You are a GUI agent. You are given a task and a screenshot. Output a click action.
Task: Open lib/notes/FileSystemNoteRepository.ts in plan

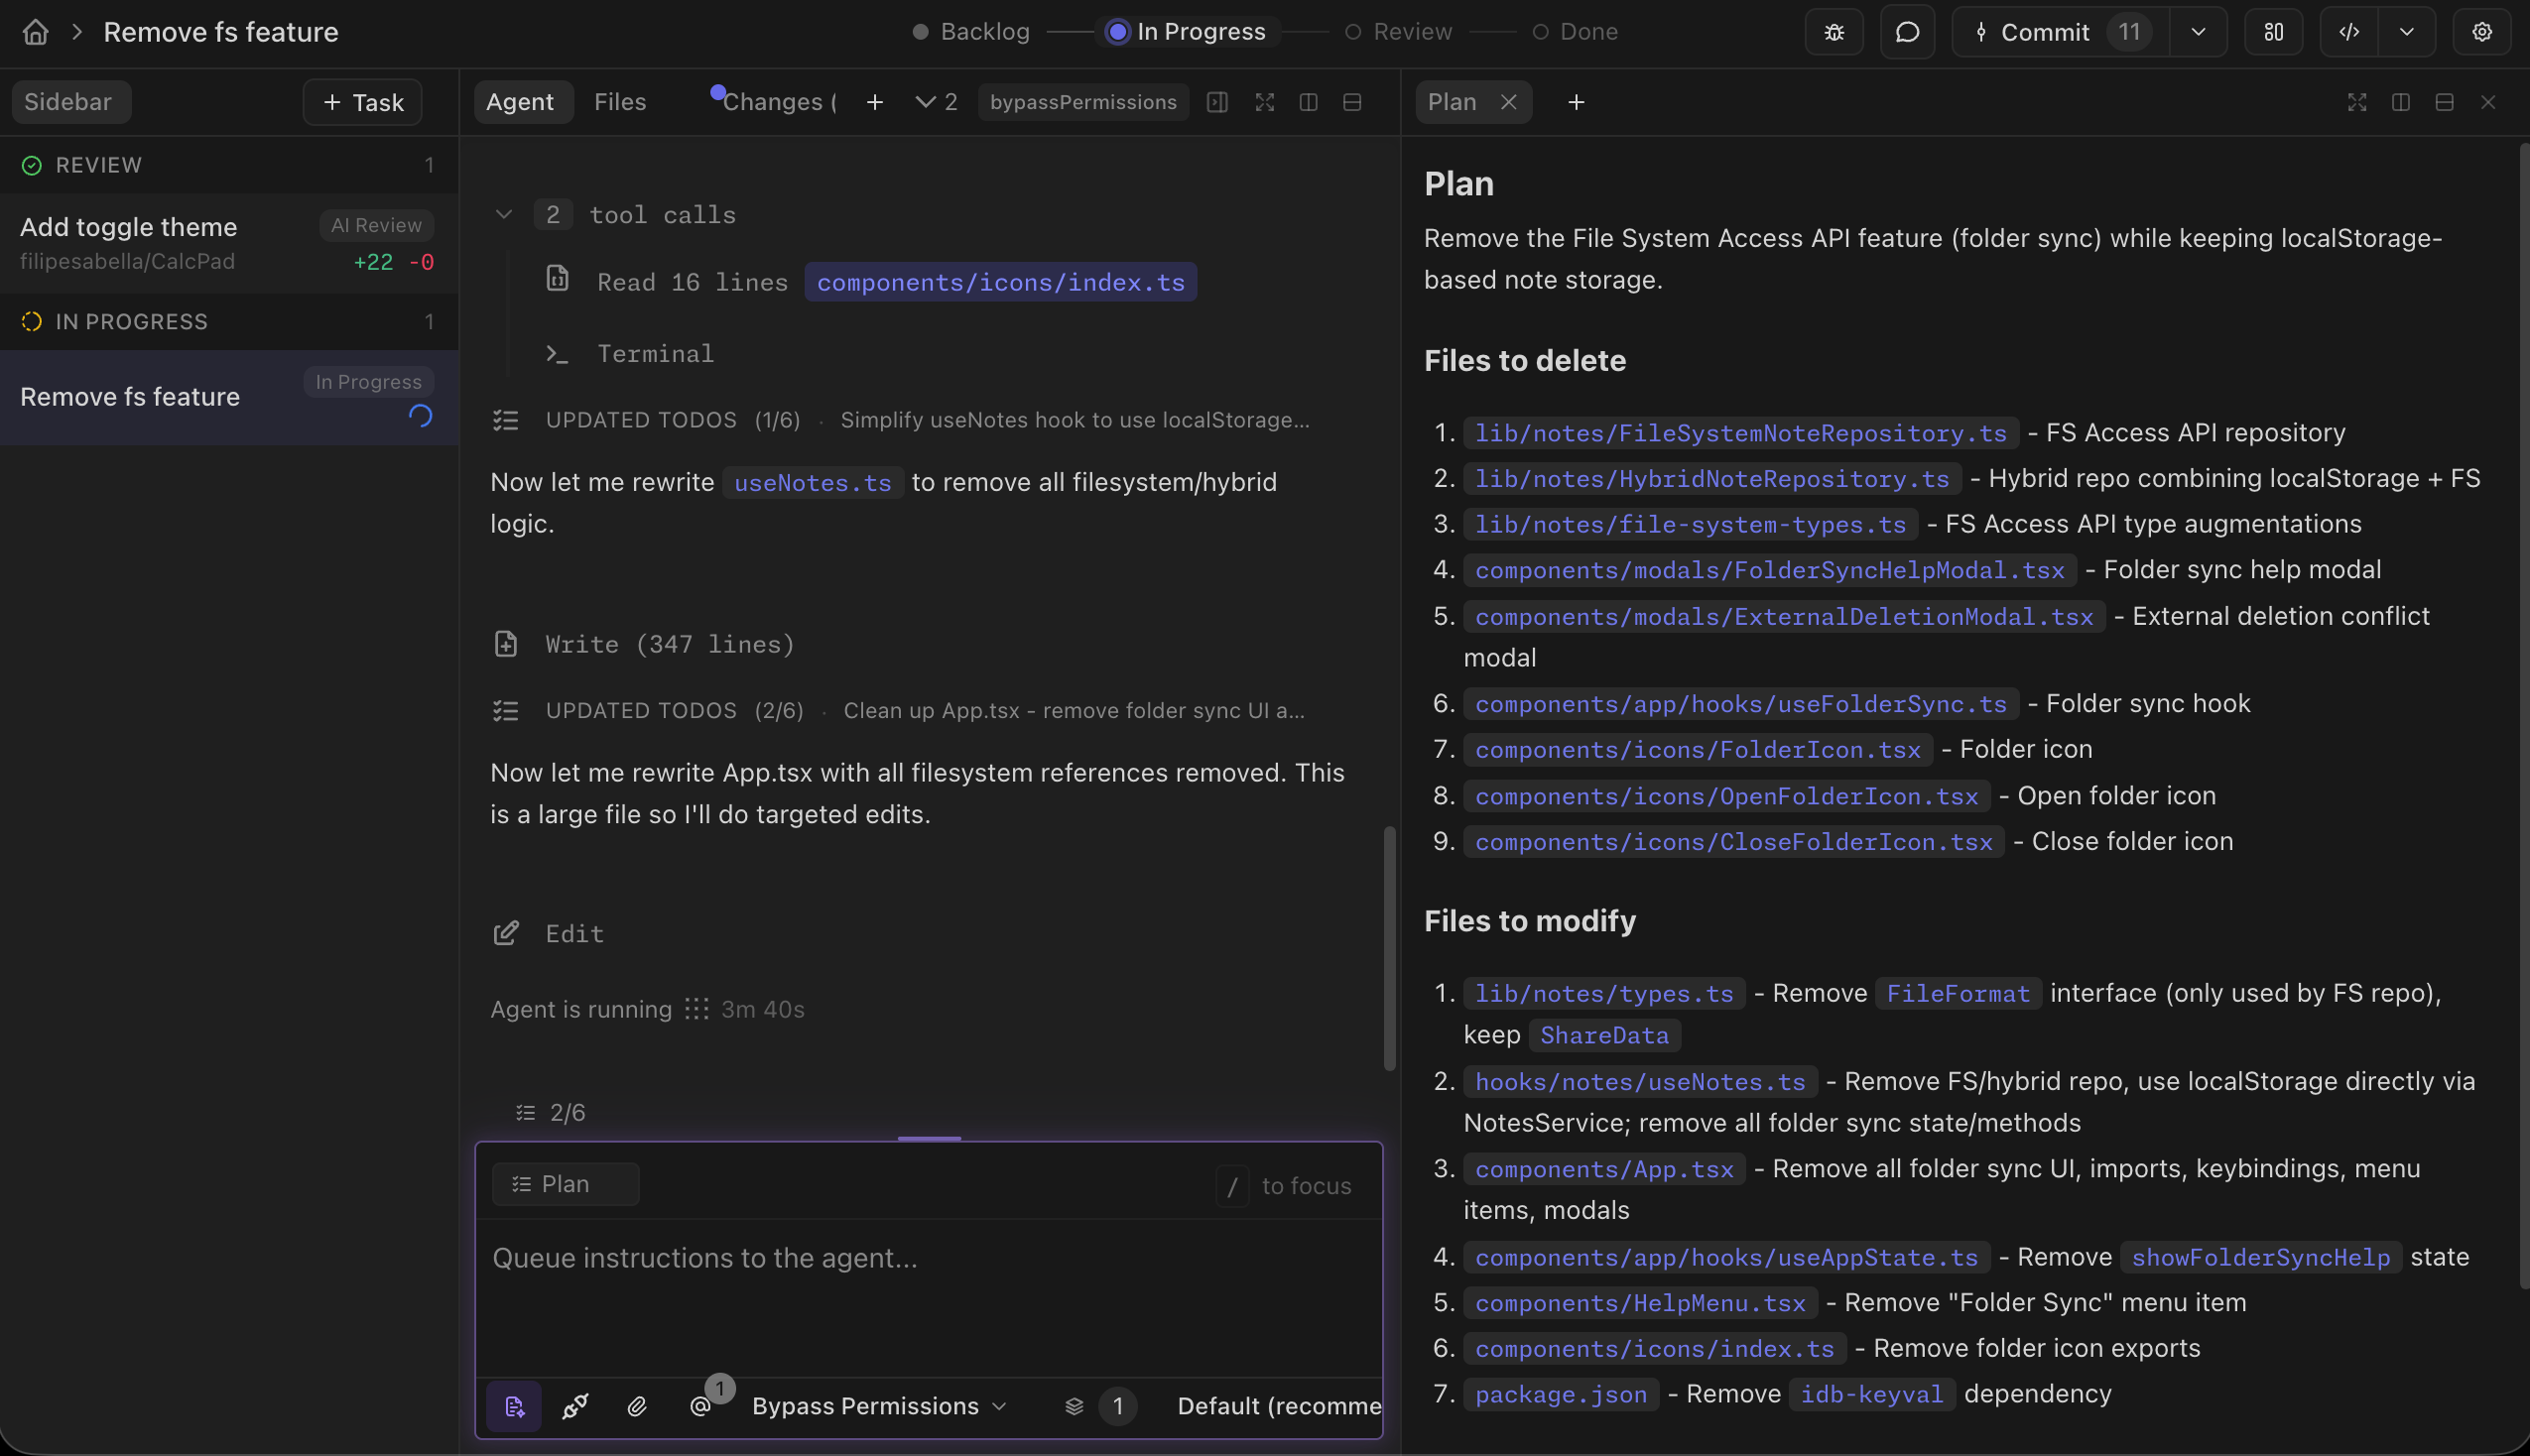1741,433
